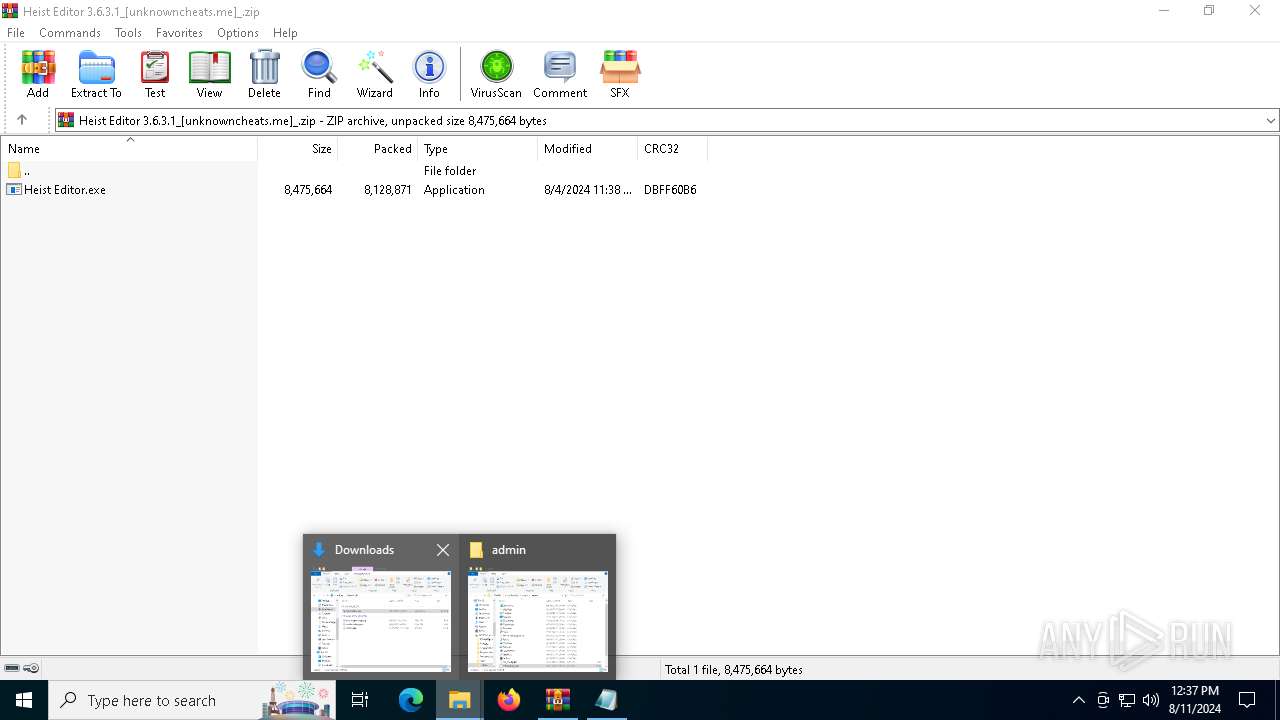Sort by CRC32 column header

[x=673, y=148]
